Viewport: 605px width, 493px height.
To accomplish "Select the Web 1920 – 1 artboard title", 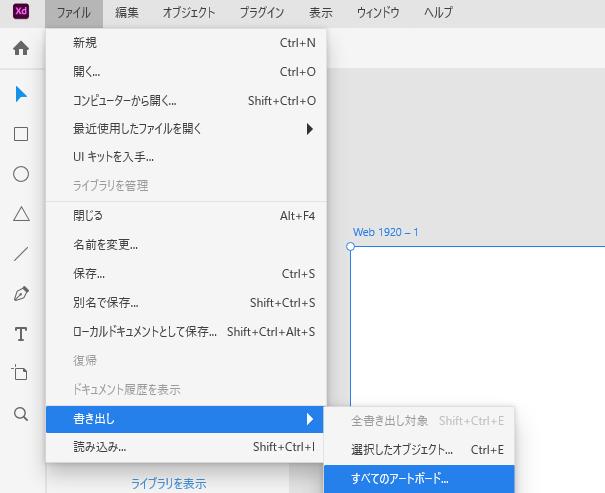I will point(385,232).
